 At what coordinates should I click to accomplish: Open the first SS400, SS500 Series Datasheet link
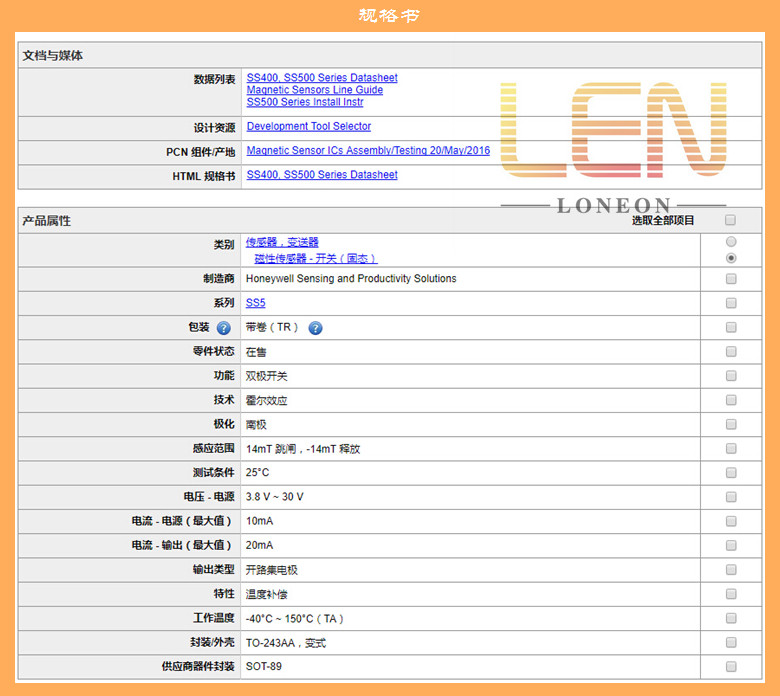[x=322, y=78]
